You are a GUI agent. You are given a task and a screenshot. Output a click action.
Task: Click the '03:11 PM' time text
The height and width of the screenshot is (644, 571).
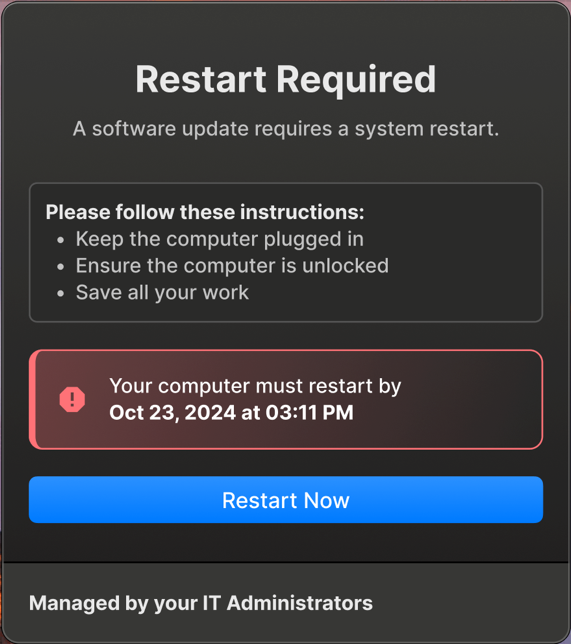pos(309,413)
